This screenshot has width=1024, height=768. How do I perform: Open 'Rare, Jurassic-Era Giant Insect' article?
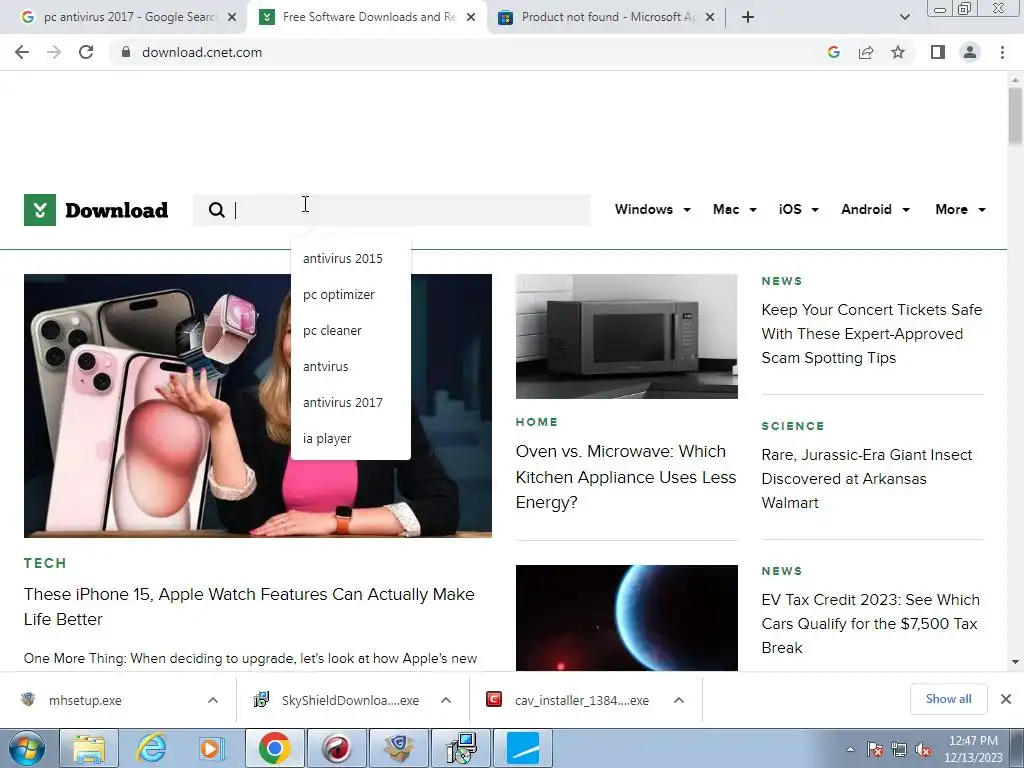[867, 479]
